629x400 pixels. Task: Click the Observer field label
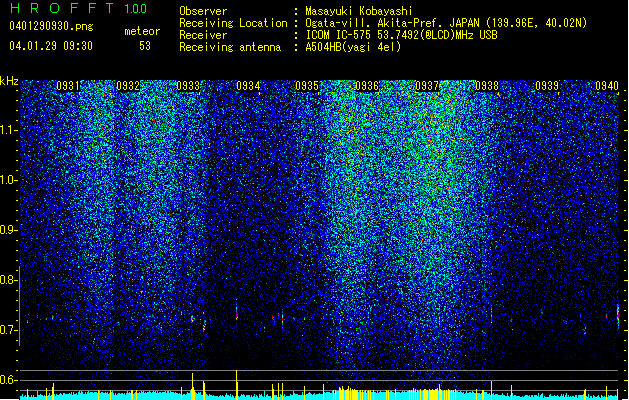point(203,11)
